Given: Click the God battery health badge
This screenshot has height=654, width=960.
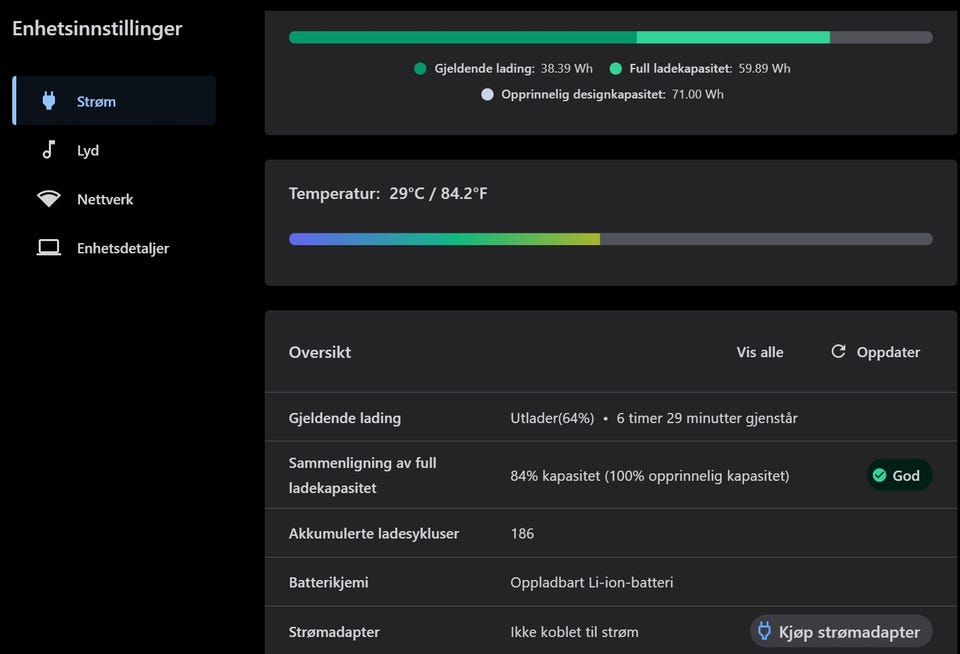Looking at the screenshot, I should point(899,475).
